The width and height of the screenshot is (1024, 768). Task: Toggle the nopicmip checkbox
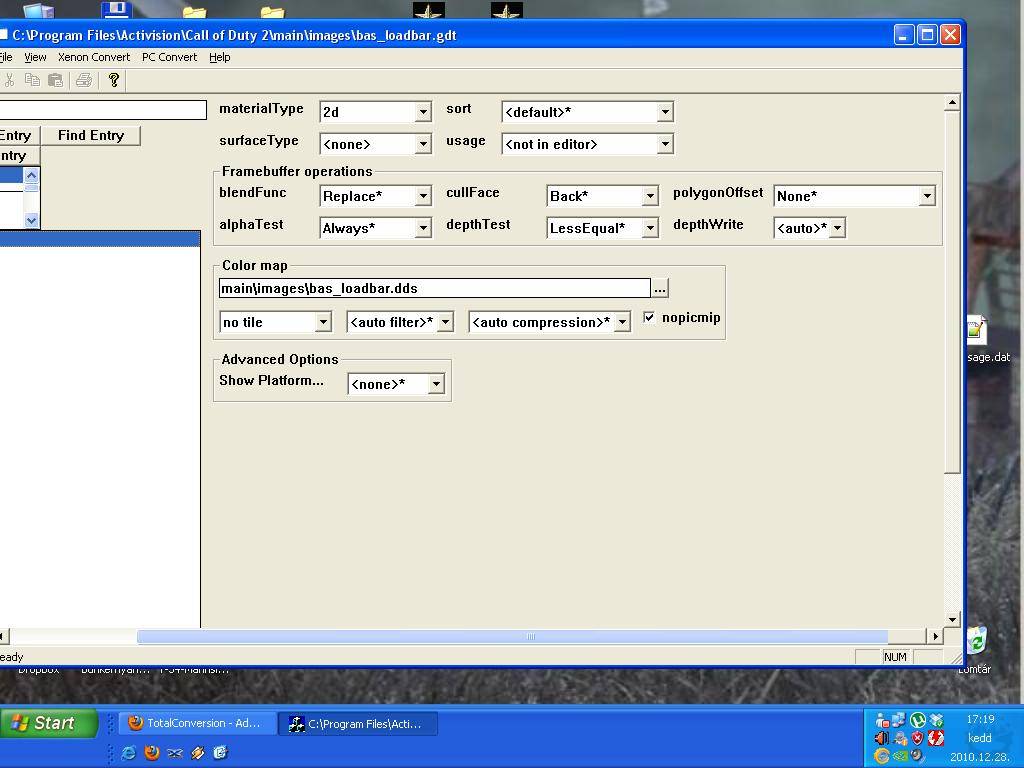pos(649,318)
